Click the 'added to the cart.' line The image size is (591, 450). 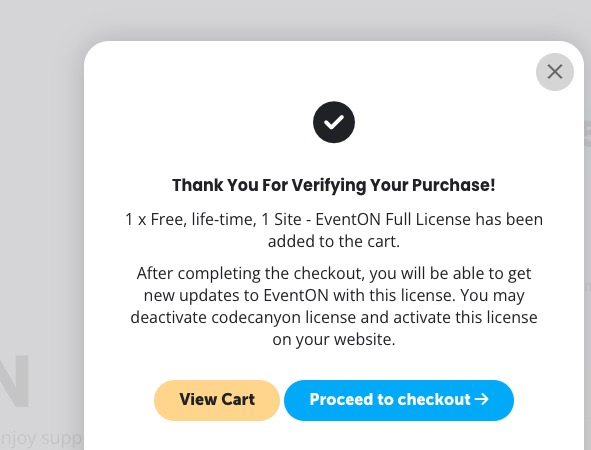[x=334, y=241]
